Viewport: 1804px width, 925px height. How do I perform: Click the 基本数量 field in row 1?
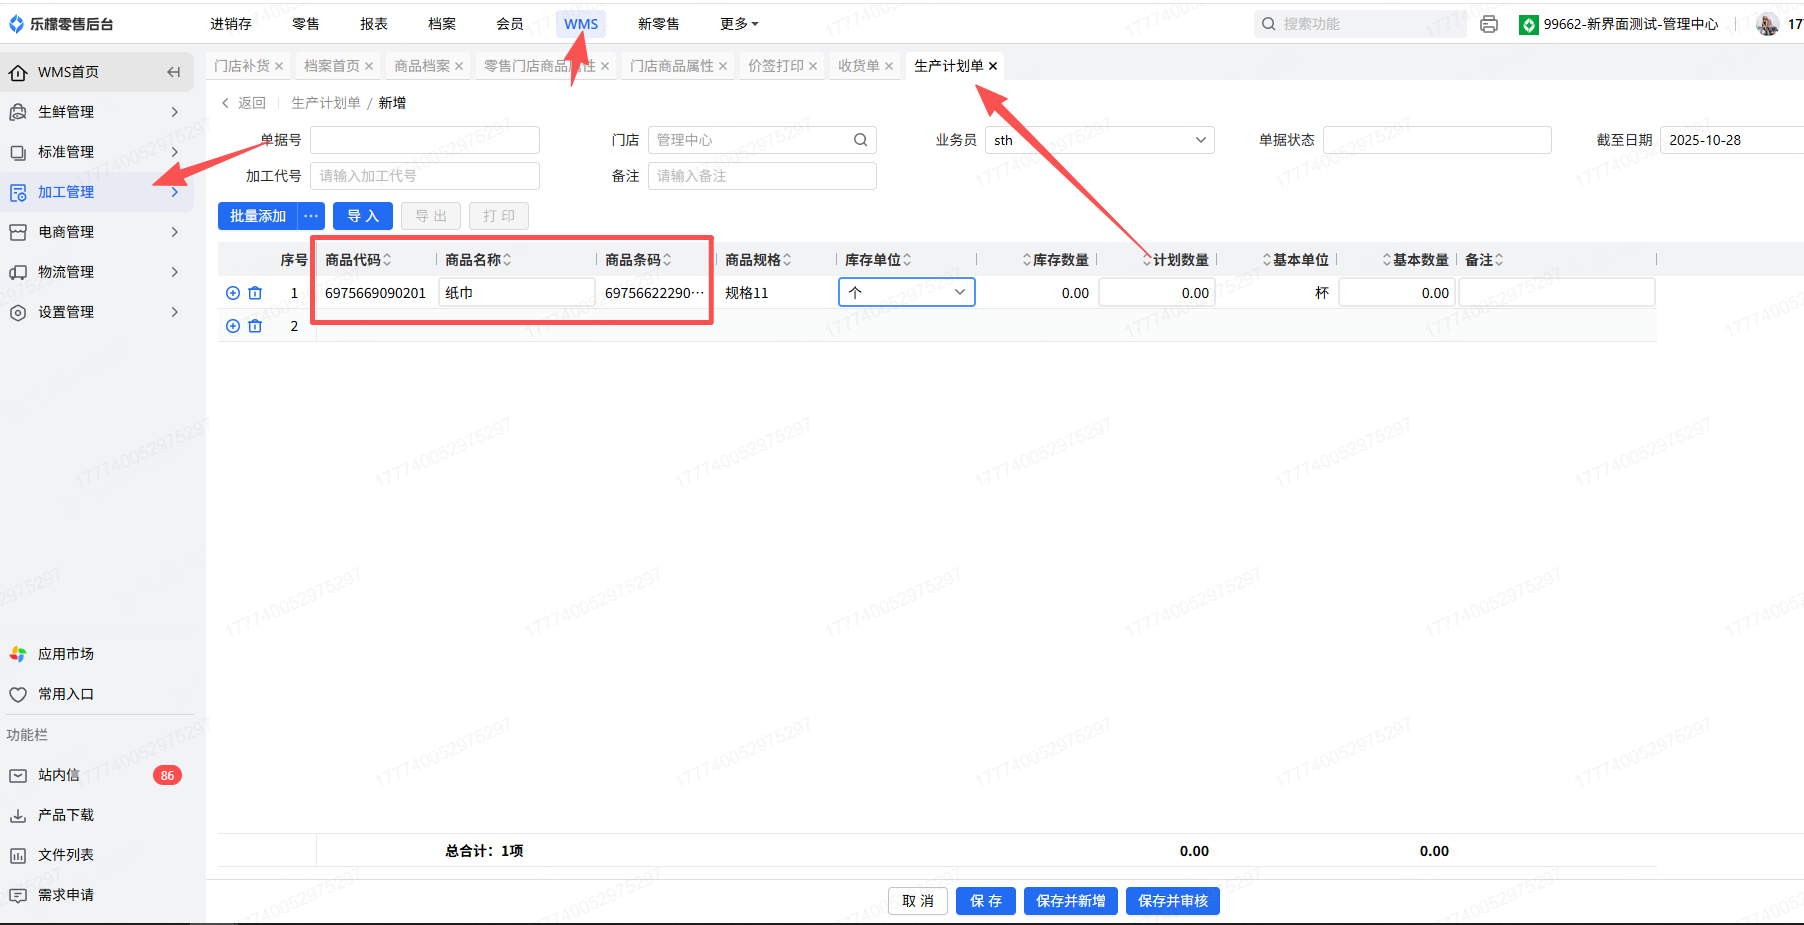[1397, 293]
